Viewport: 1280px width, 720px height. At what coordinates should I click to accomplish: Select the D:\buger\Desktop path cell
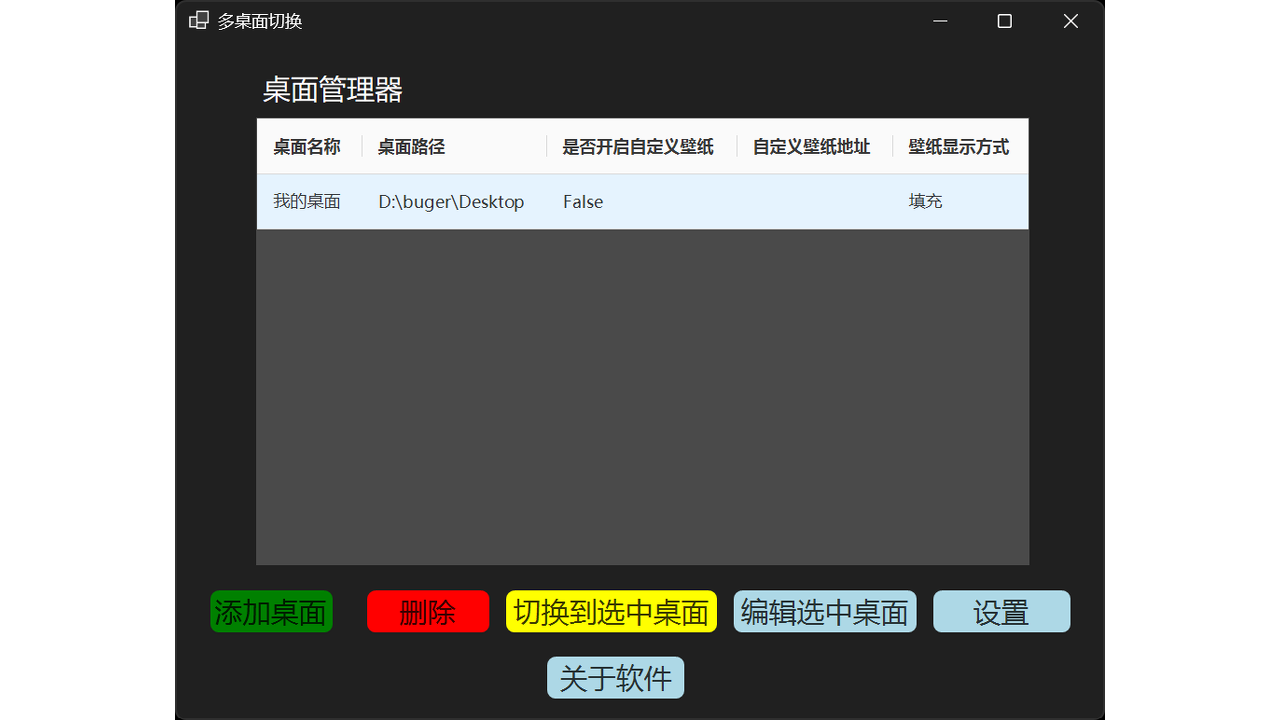pos(452,202)
